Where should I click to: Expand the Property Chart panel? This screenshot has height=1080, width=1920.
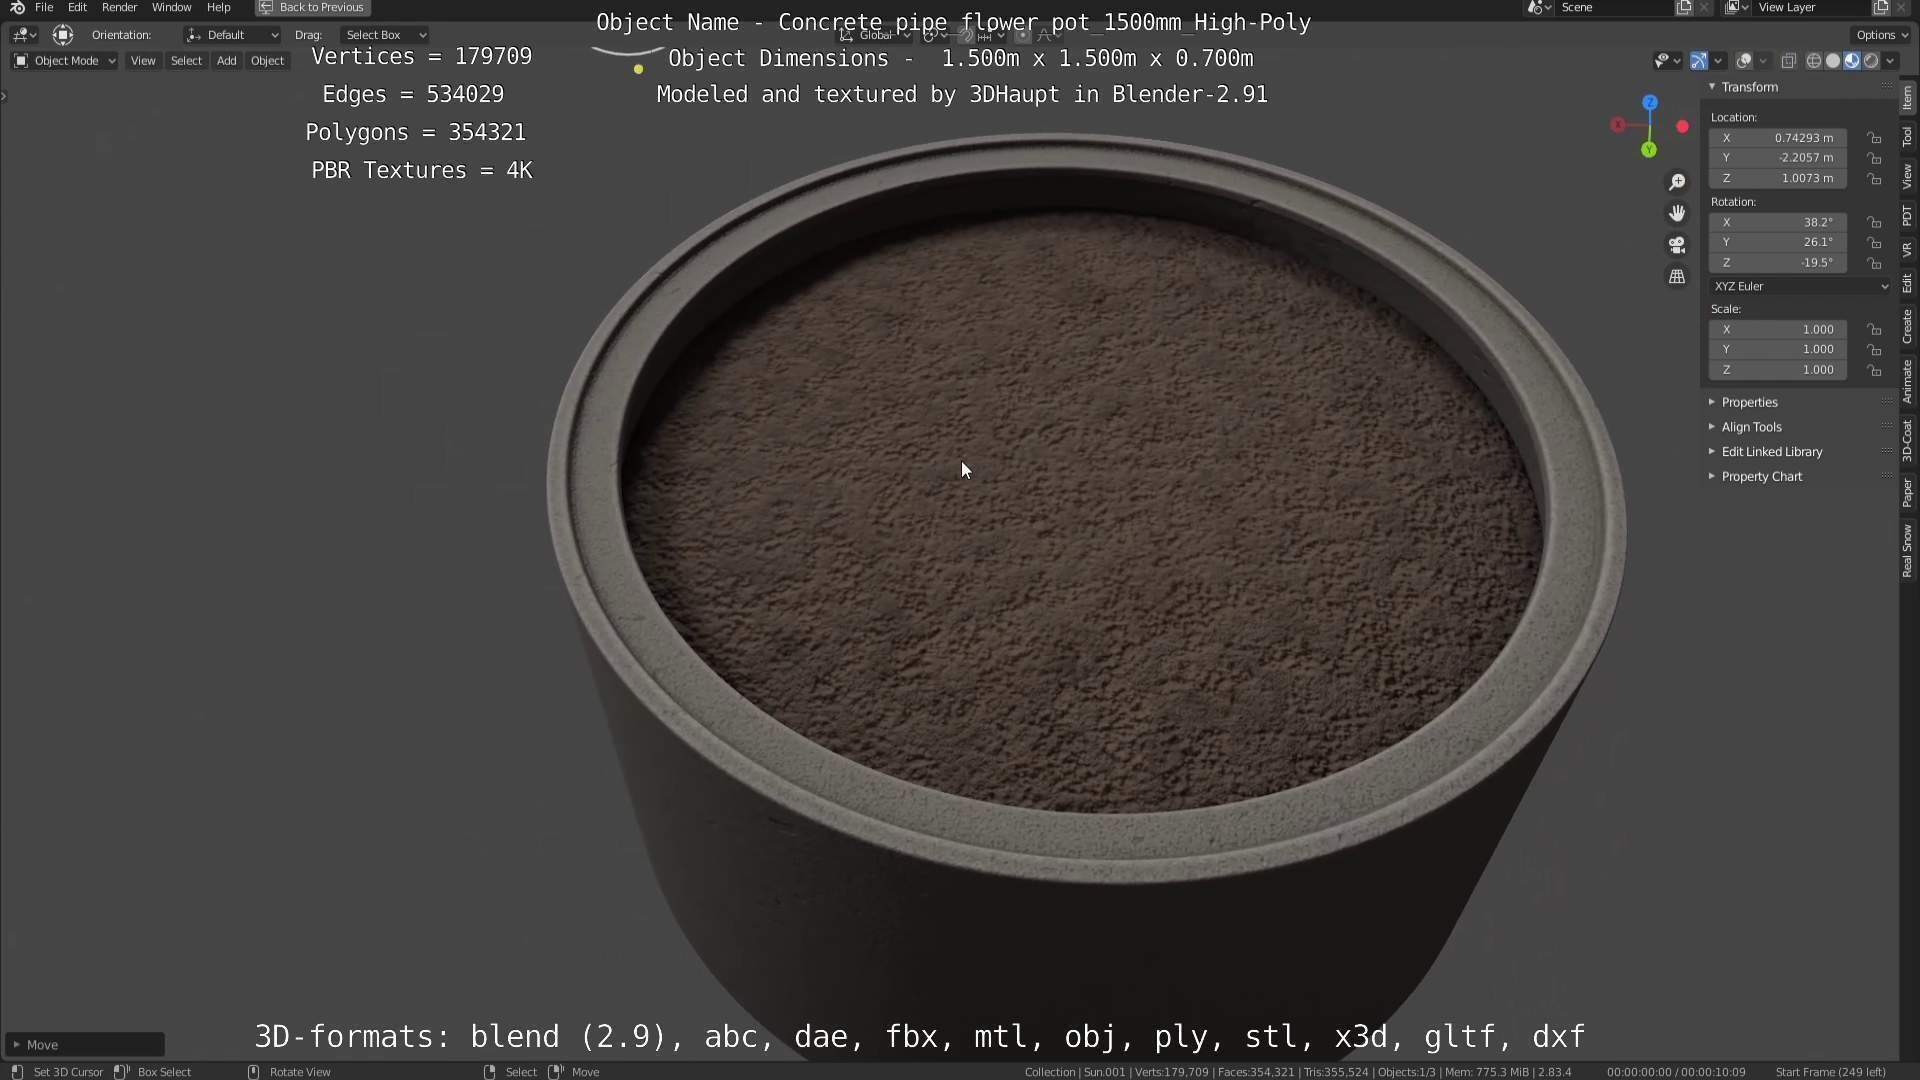point(1761,477)
